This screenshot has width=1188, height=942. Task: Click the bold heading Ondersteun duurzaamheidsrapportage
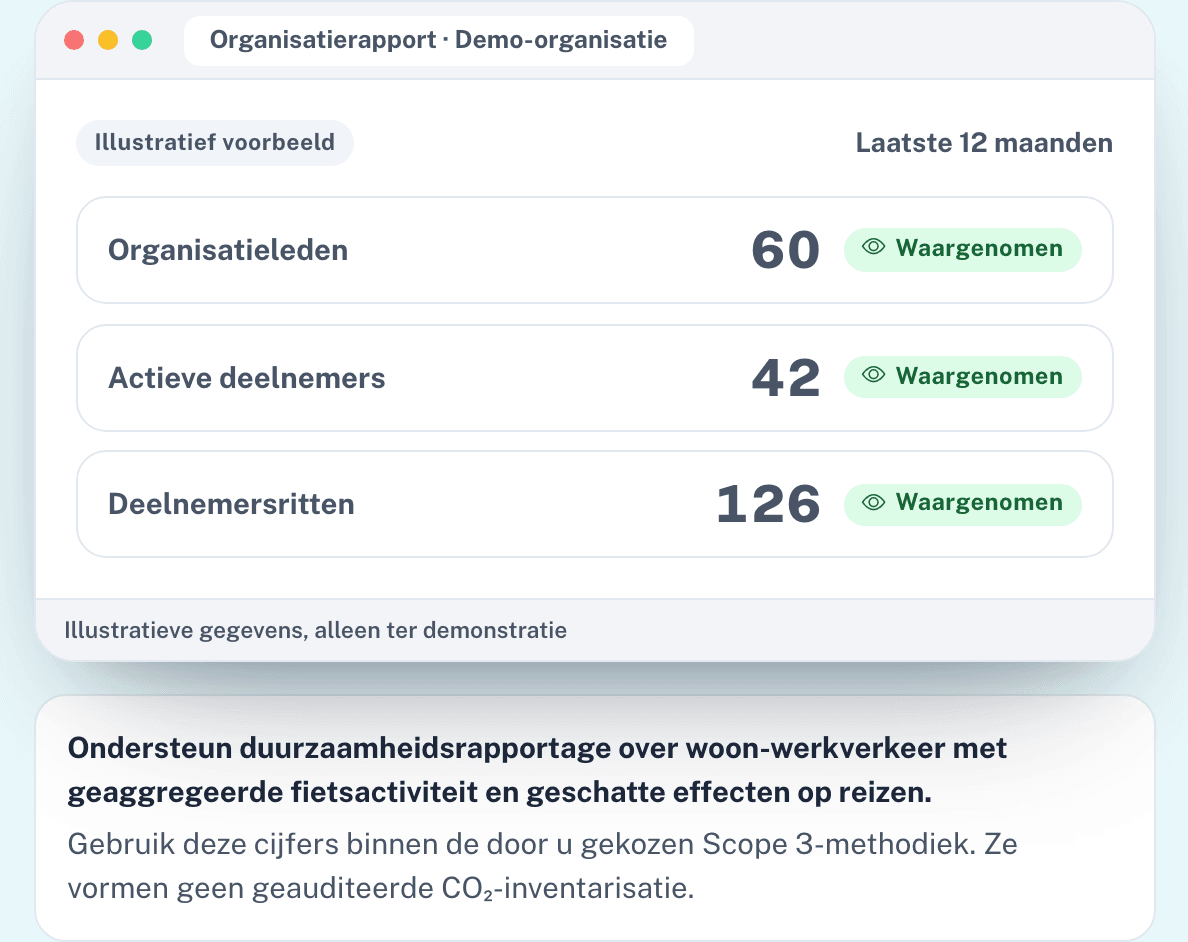537,770
